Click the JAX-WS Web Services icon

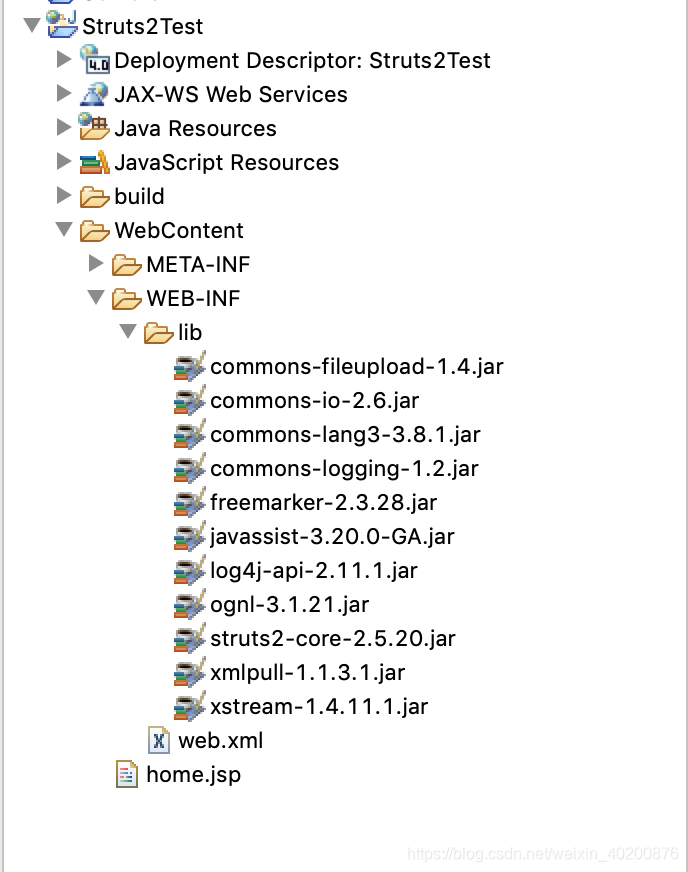point(93,94)
